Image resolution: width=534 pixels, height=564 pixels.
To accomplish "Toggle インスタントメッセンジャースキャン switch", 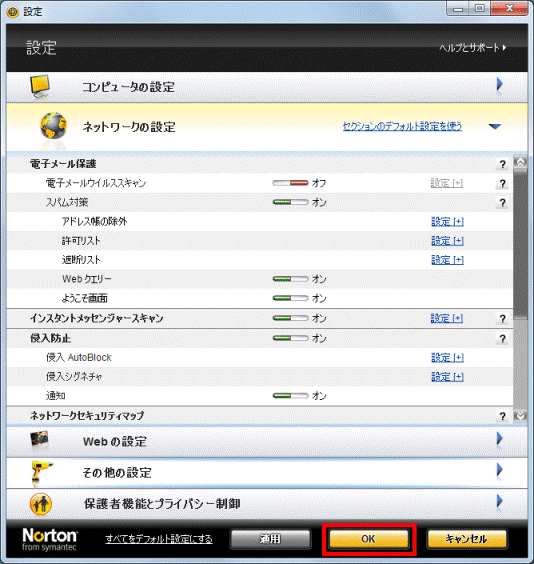I will [290, 318].
